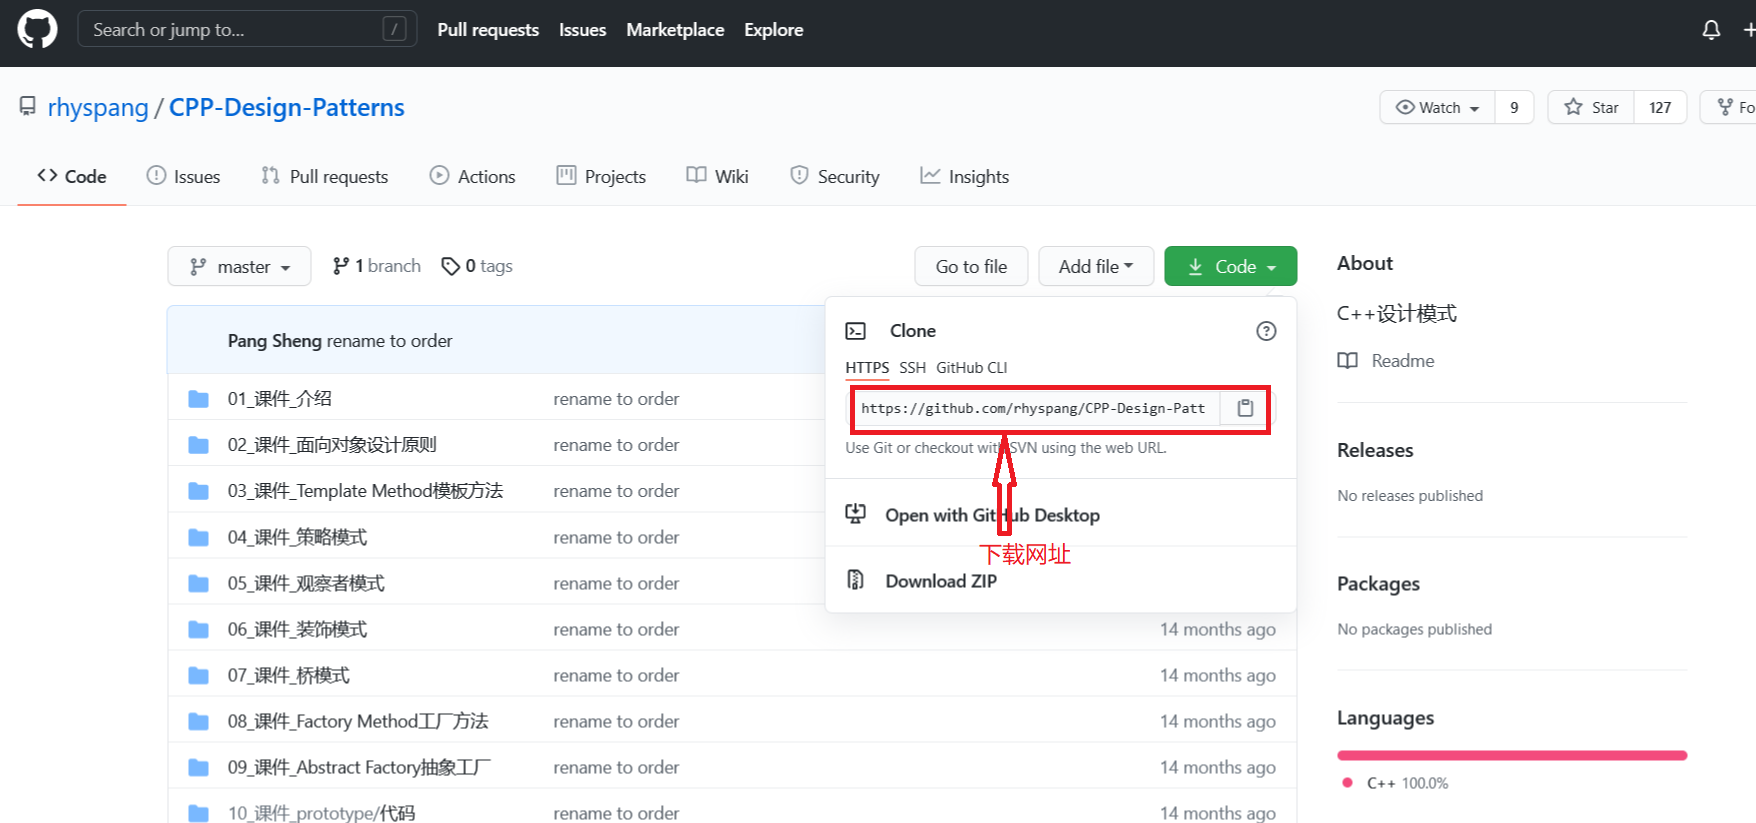This screenshot has width=1756, height=823.
Task: Click the terminal icon beside Clone
Action: click(x=856, y=331)
